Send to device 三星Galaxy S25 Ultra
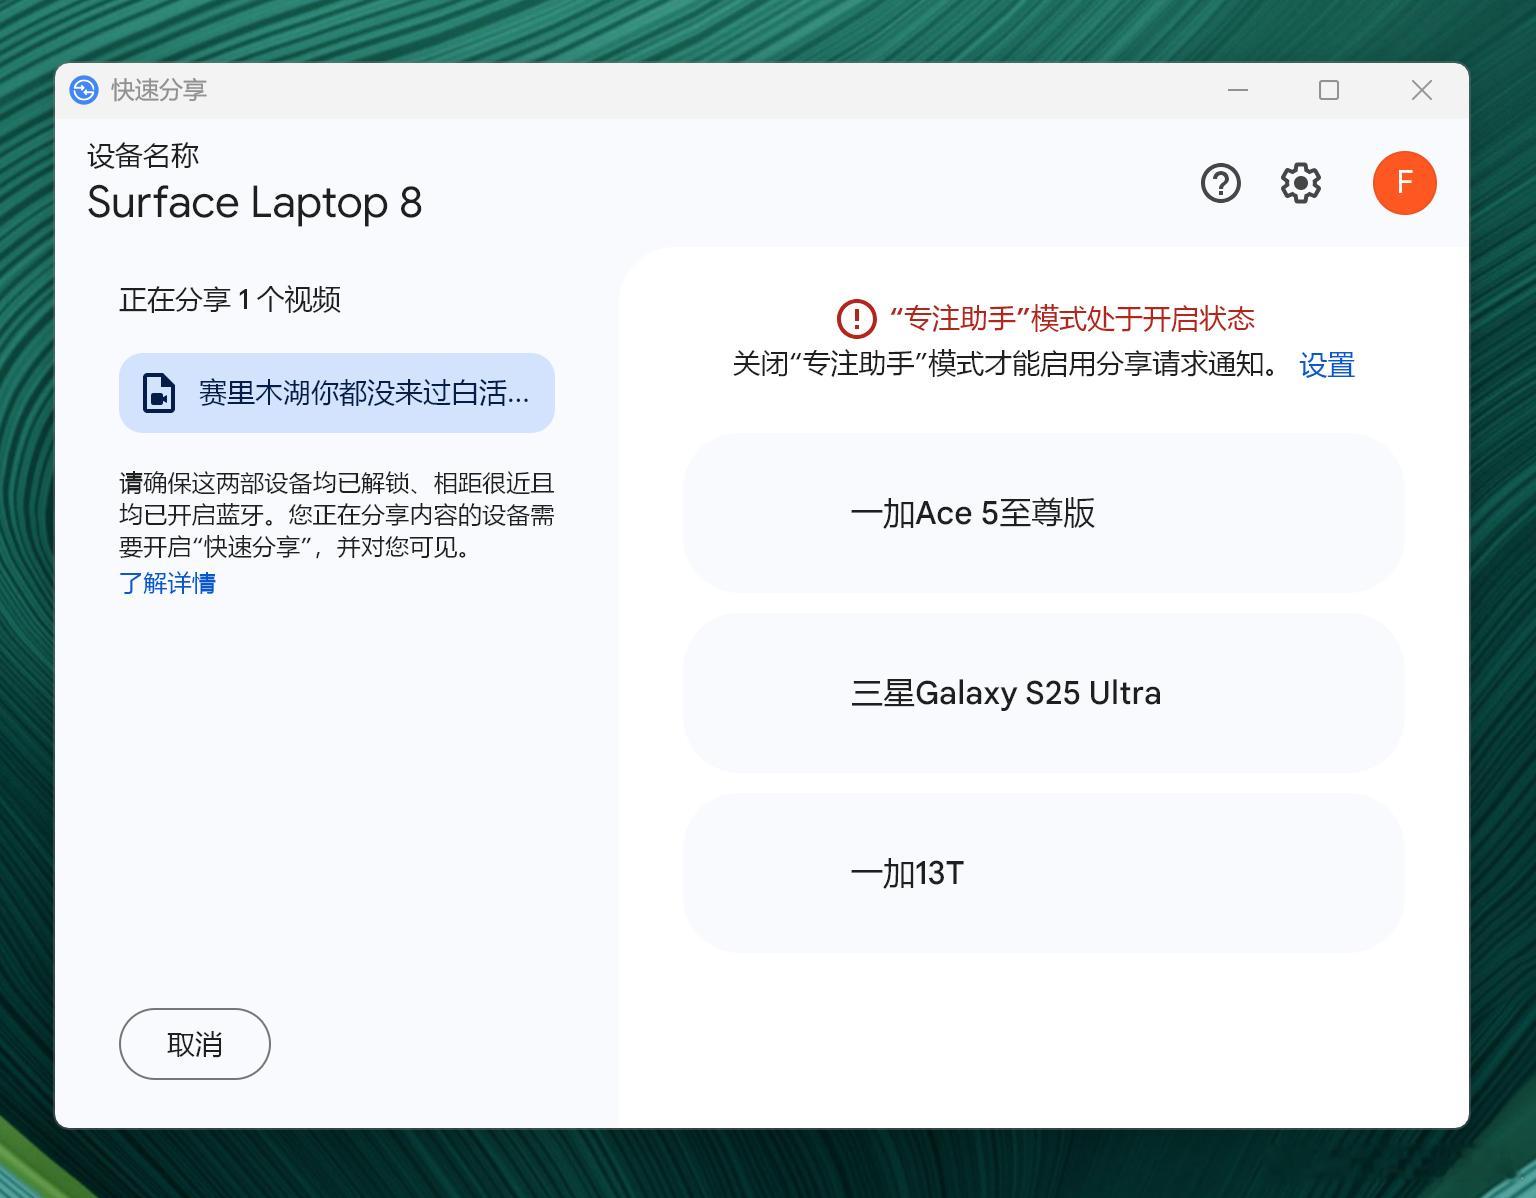1536x1198 pixels. tap(1043, 693)
